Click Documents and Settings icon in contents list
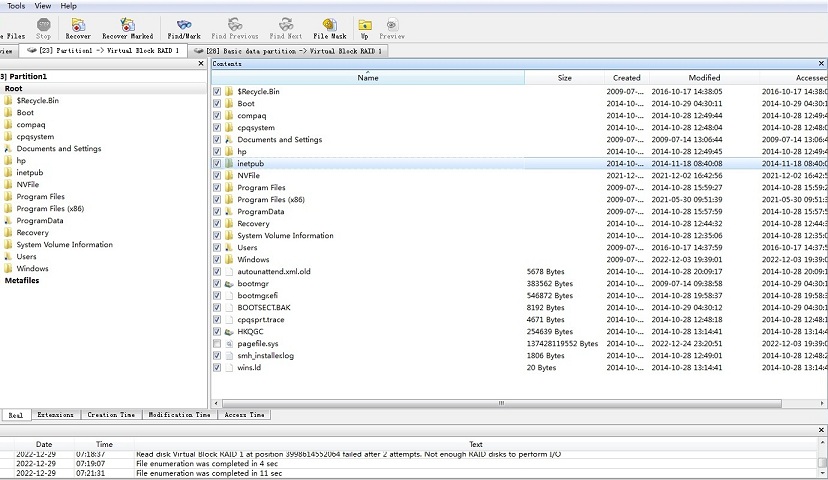 pyautogui.click(x=229, y=139)
